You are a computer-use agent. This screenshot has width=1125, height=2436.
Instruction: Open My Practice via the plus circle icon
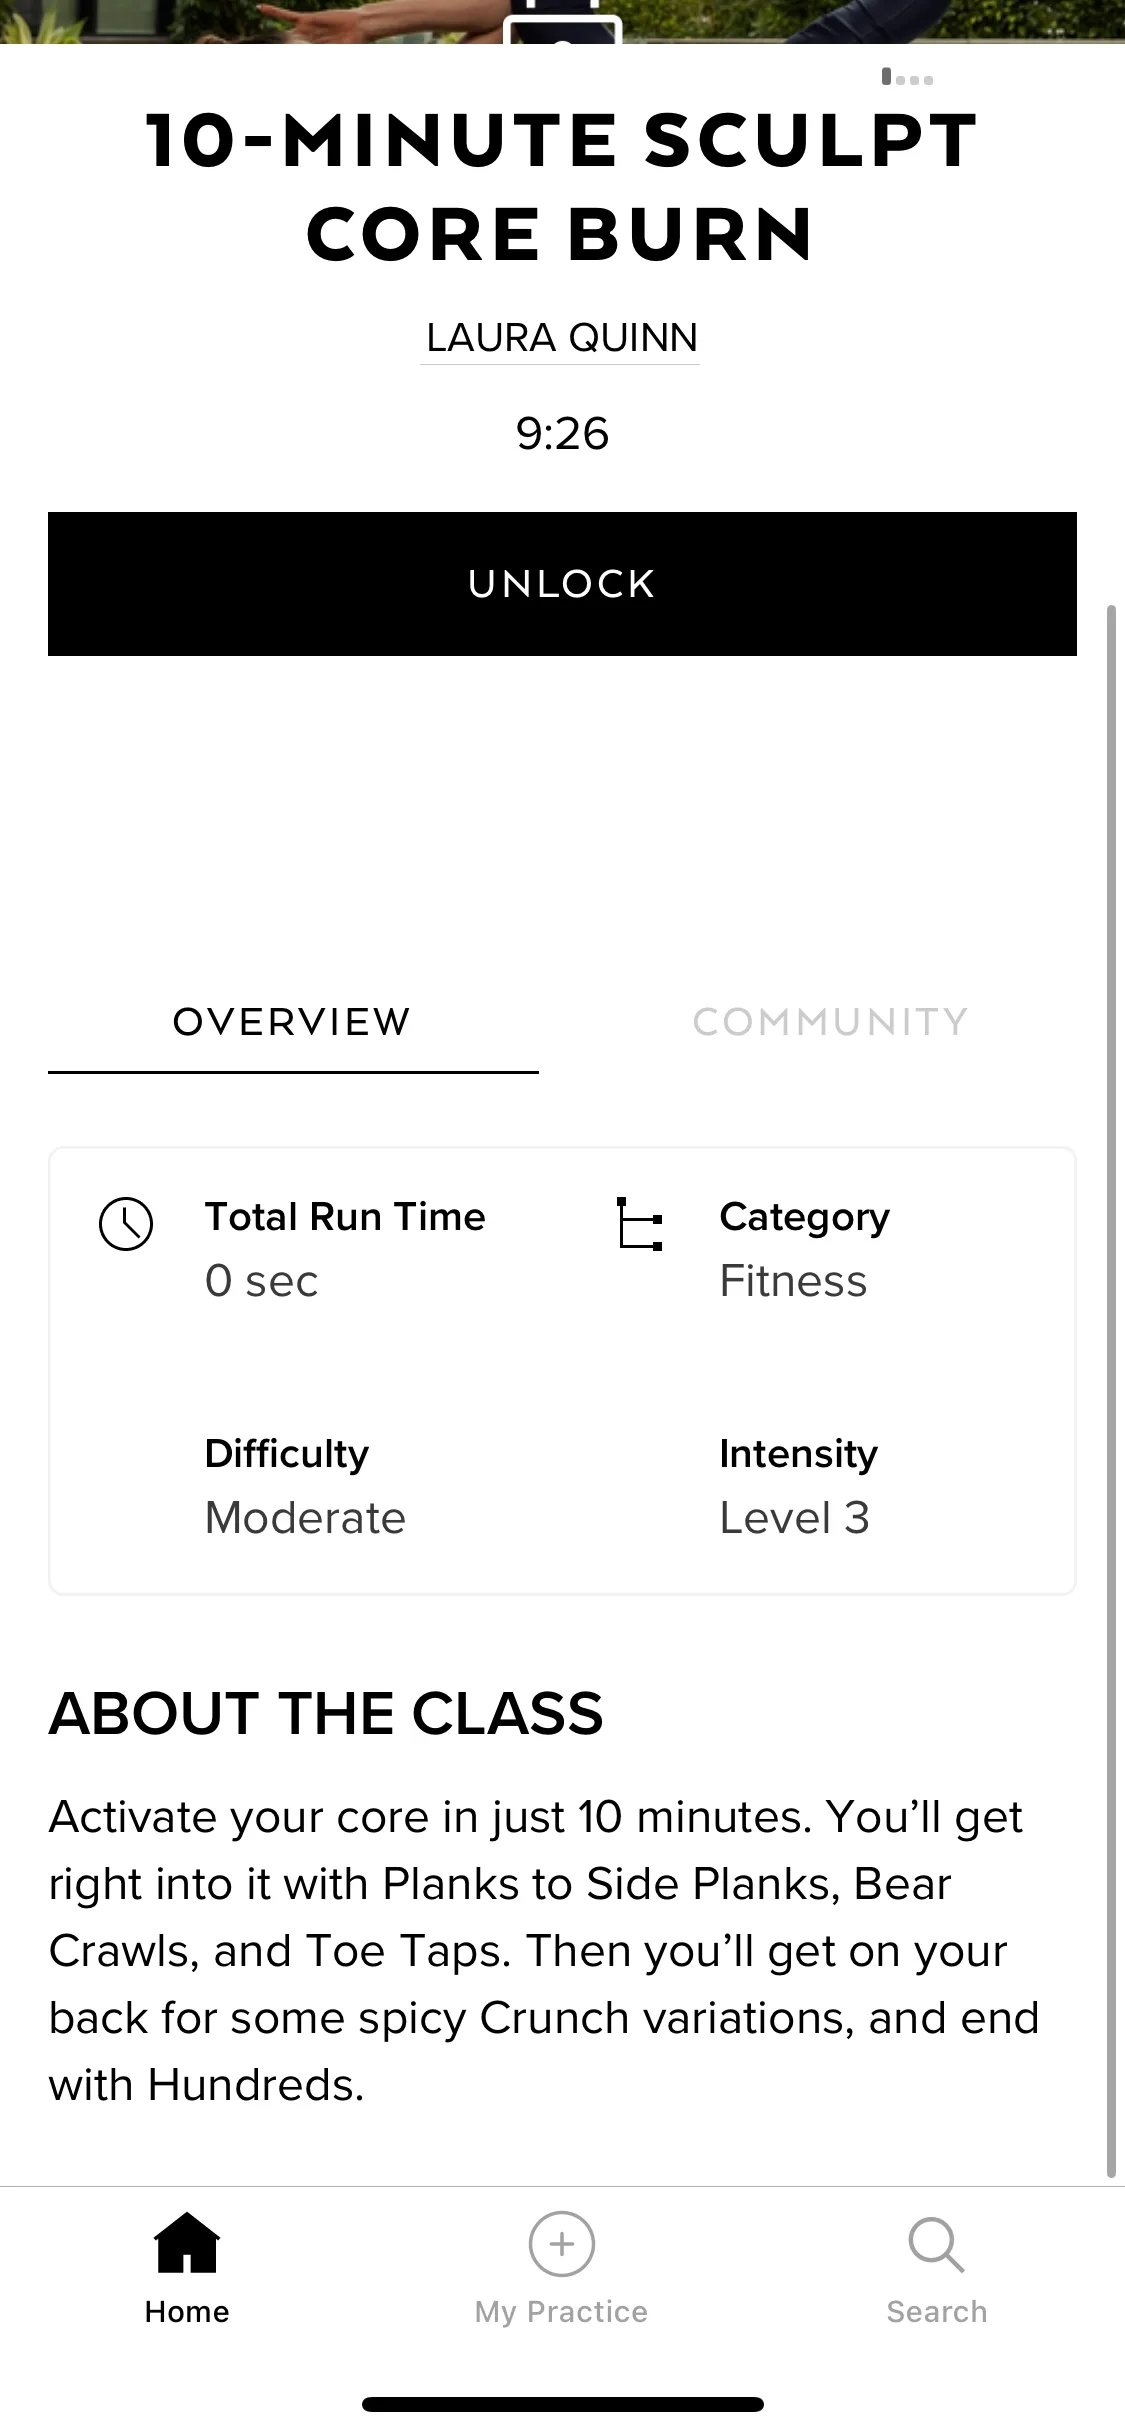pos(562,2244)
